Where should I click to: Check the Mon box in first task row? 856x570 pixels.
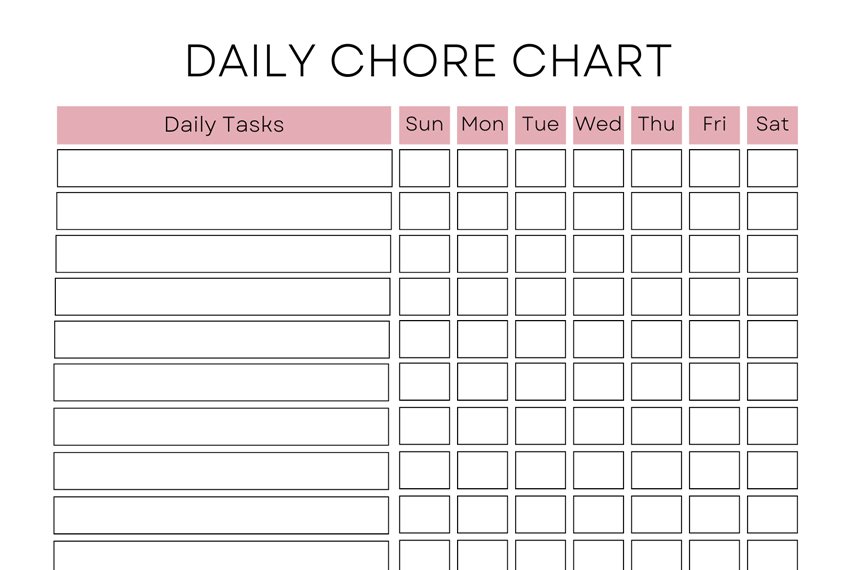click(482, 168)
